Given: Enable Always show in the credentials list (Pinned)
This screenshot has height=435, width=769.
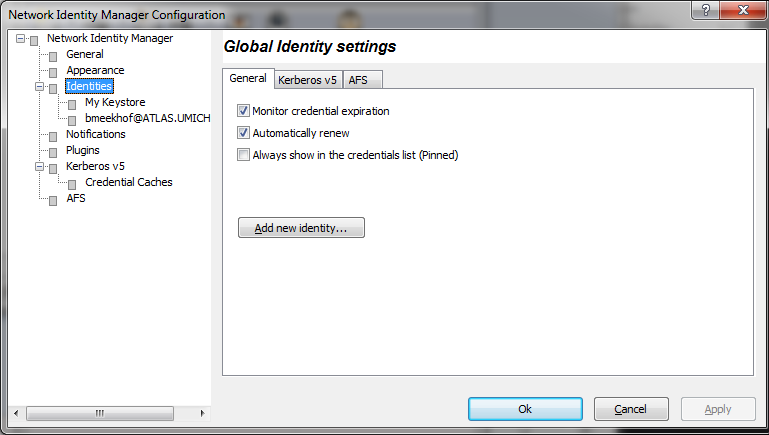Looking at the screenshot, I should click(243, 155).
